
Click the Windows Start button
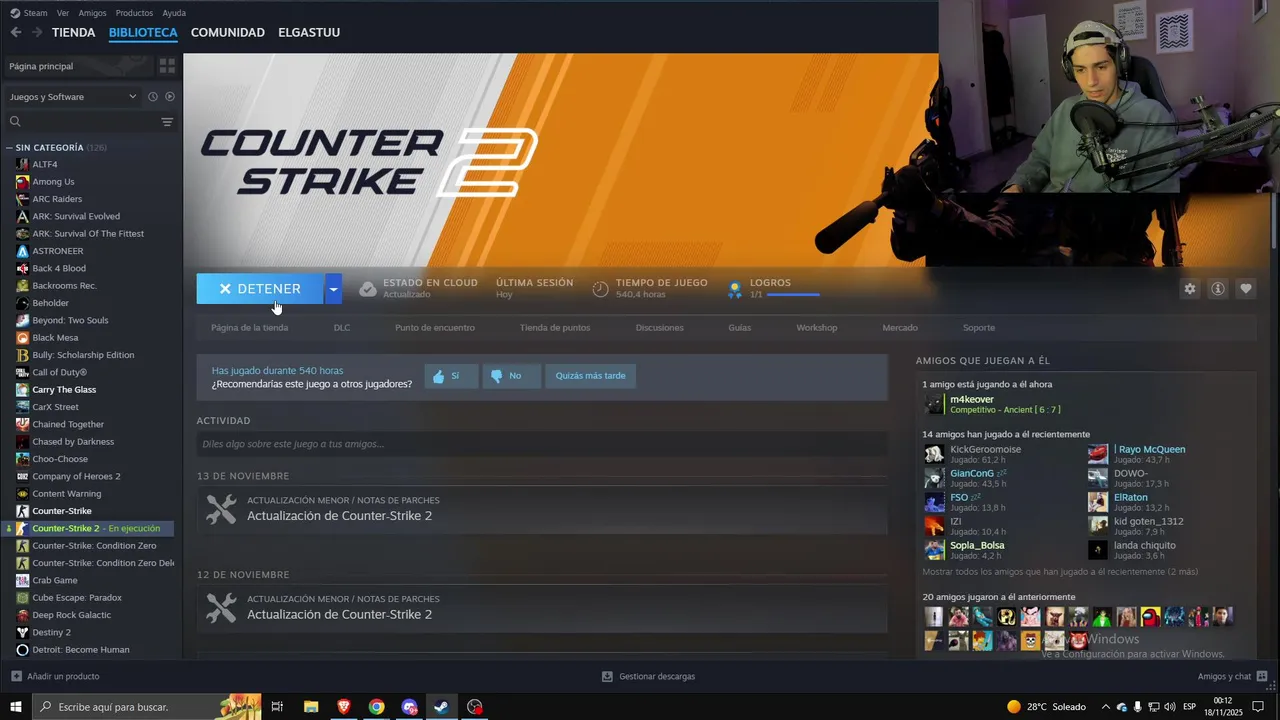[x=16, y=707]
